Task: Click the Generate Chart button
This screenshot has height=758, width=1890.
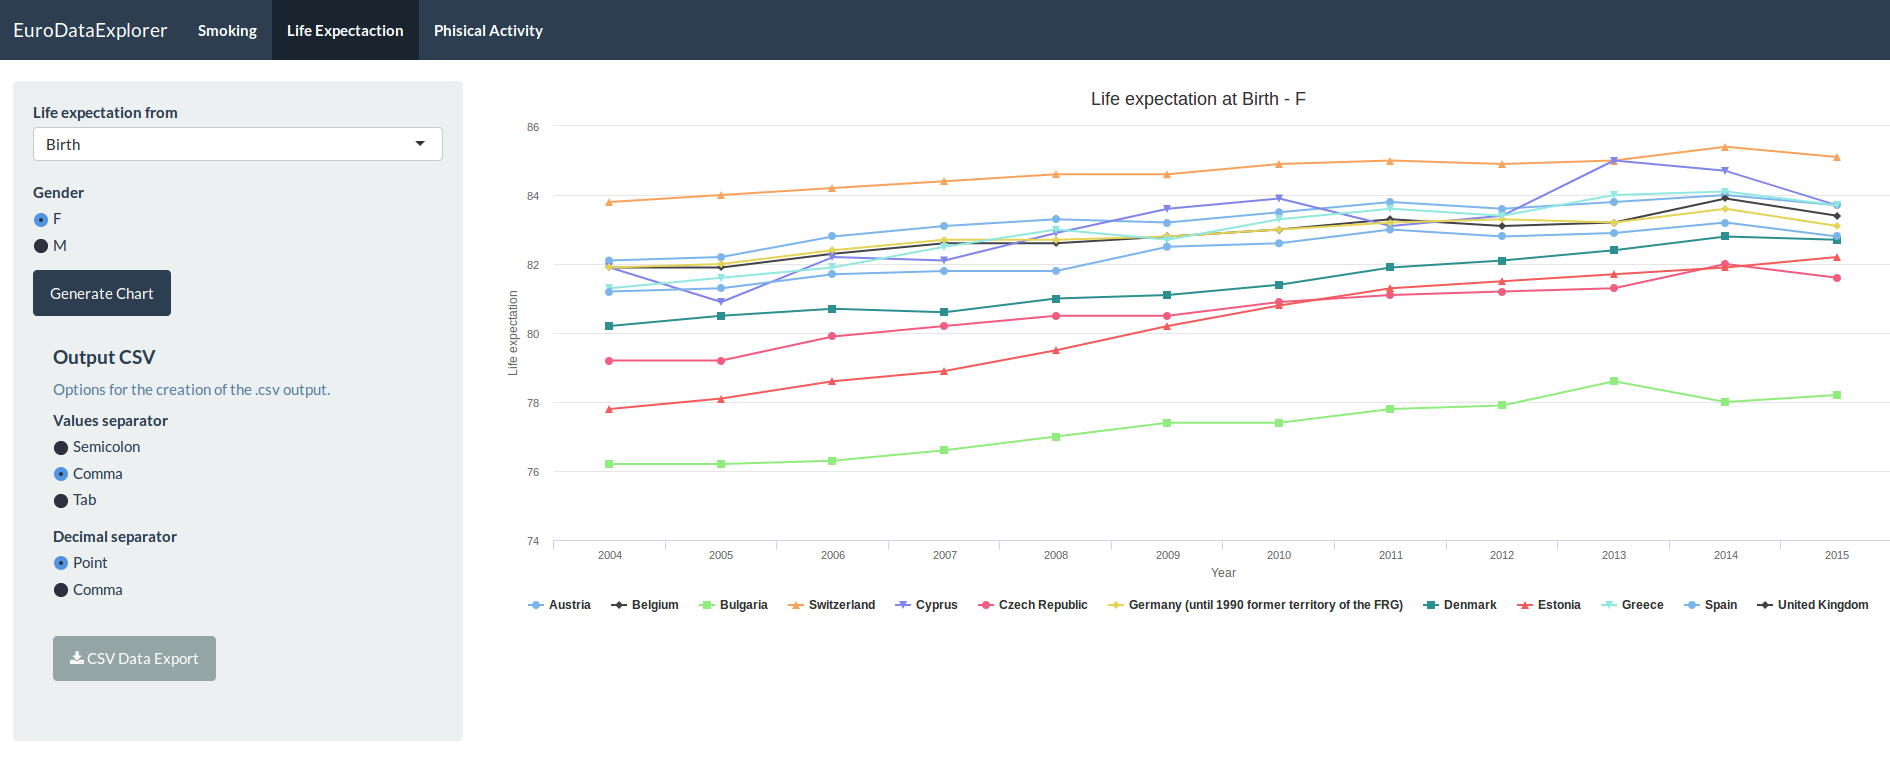Action: [x=102, y=293]
